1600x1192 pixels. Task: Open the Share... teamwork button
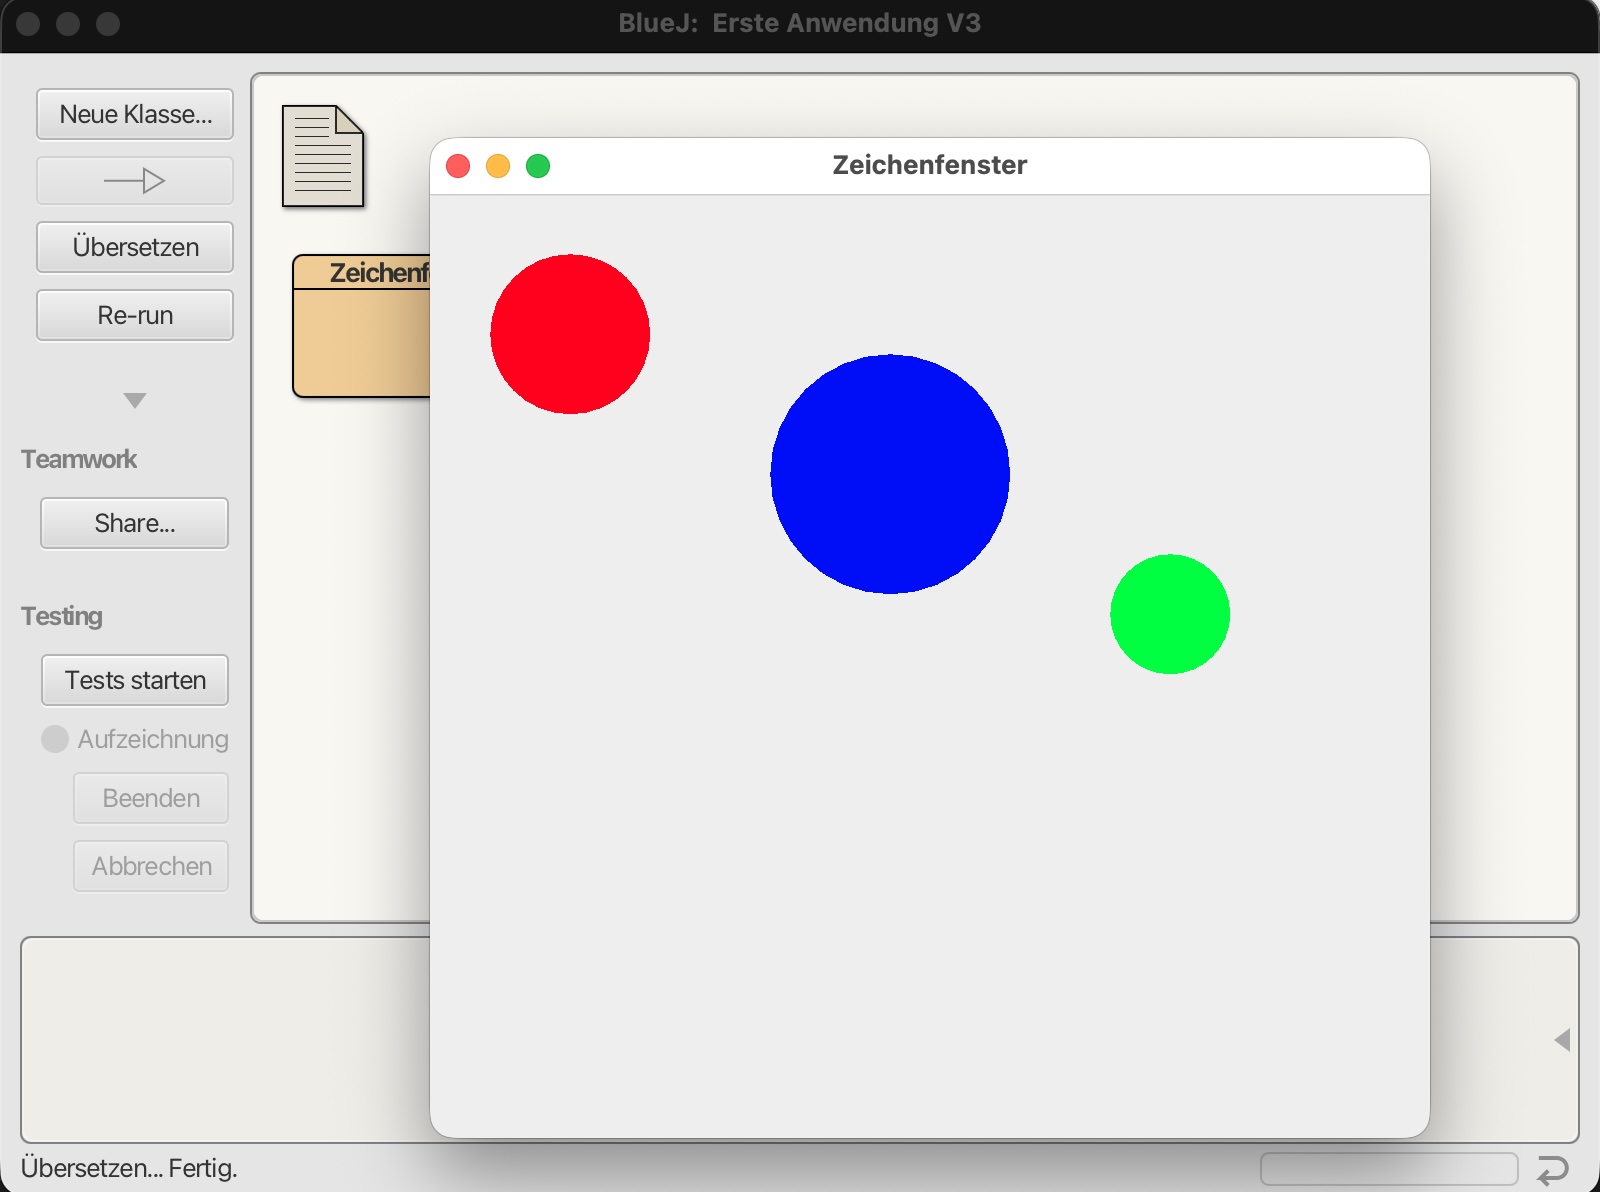[135, 523]
